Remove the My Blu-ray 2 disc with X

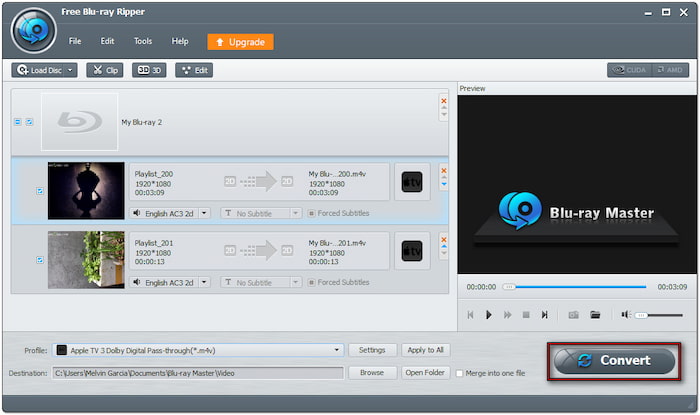click(444, 100)
